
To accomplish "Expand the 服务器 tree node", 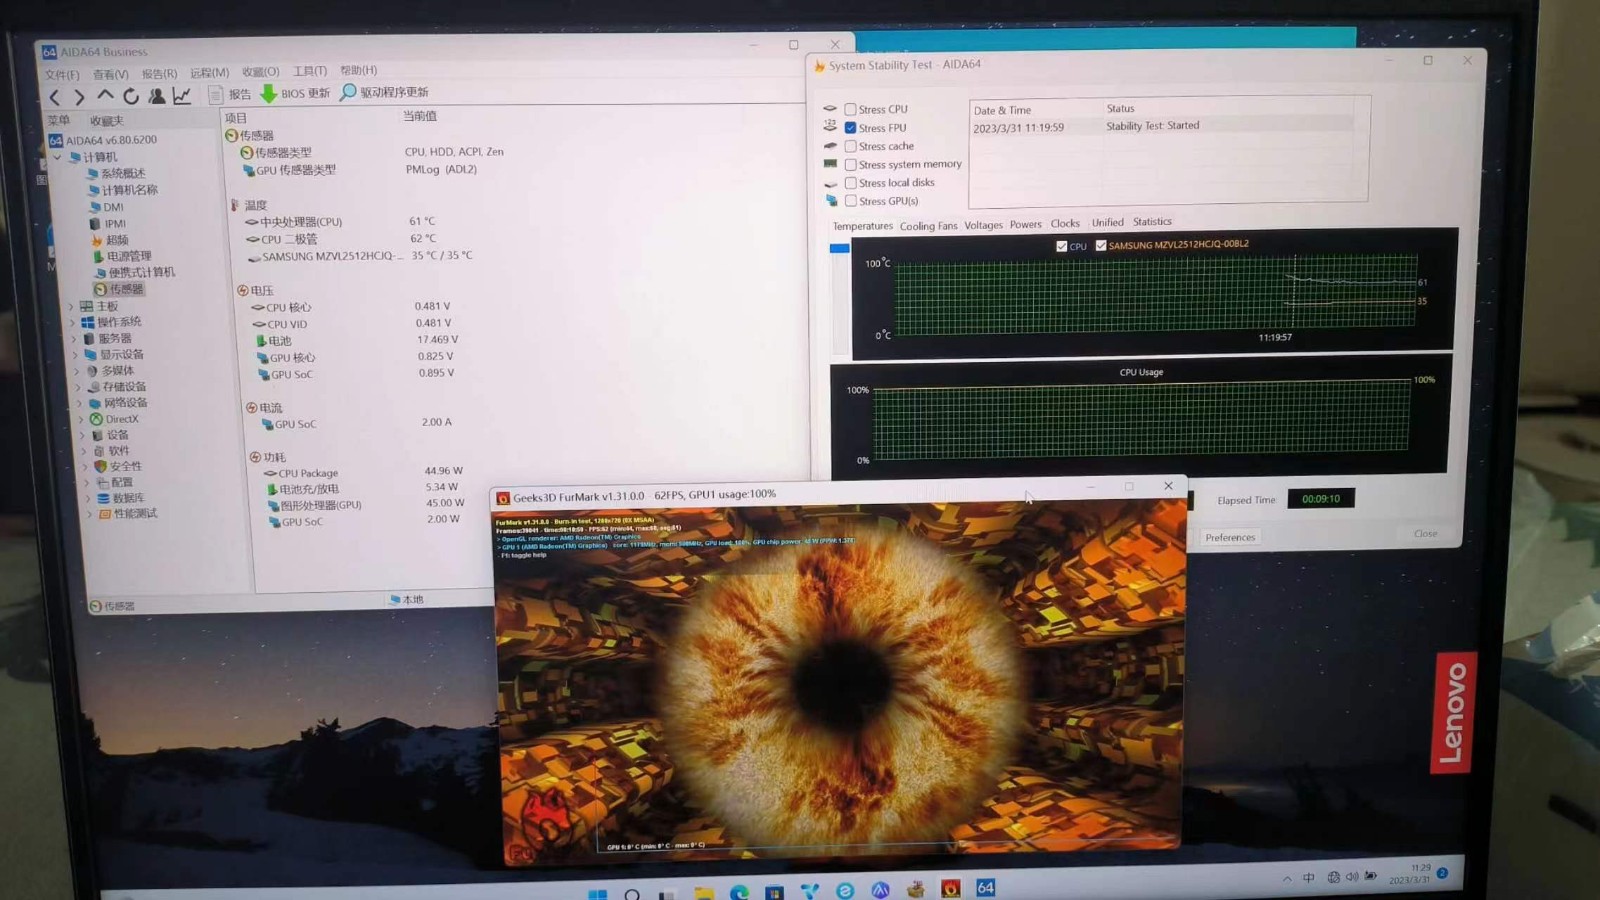I will (x=75, y=339).
